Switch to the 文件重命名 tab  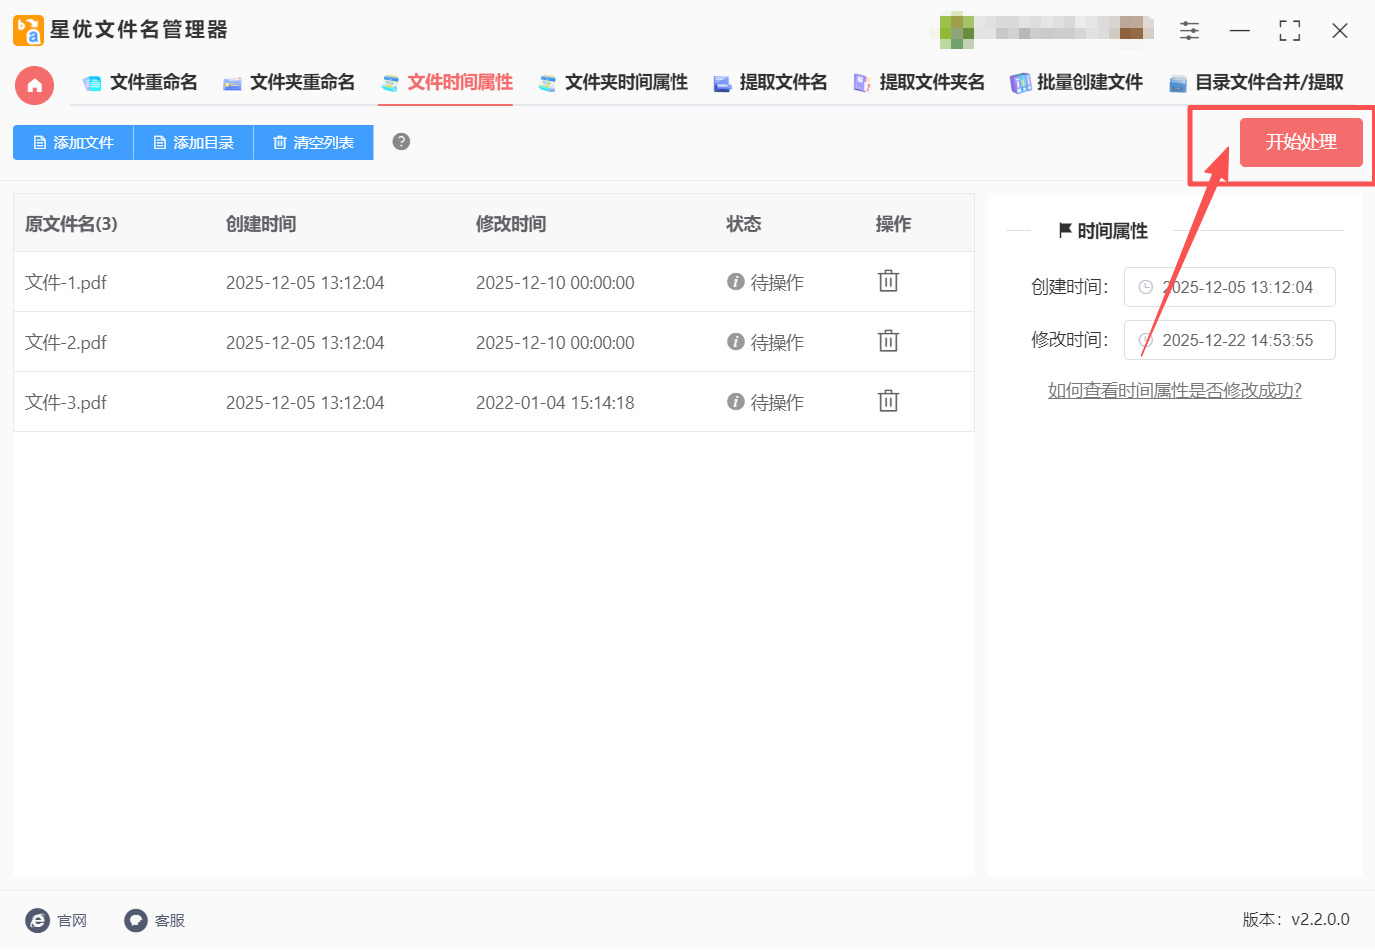point(140,83)
